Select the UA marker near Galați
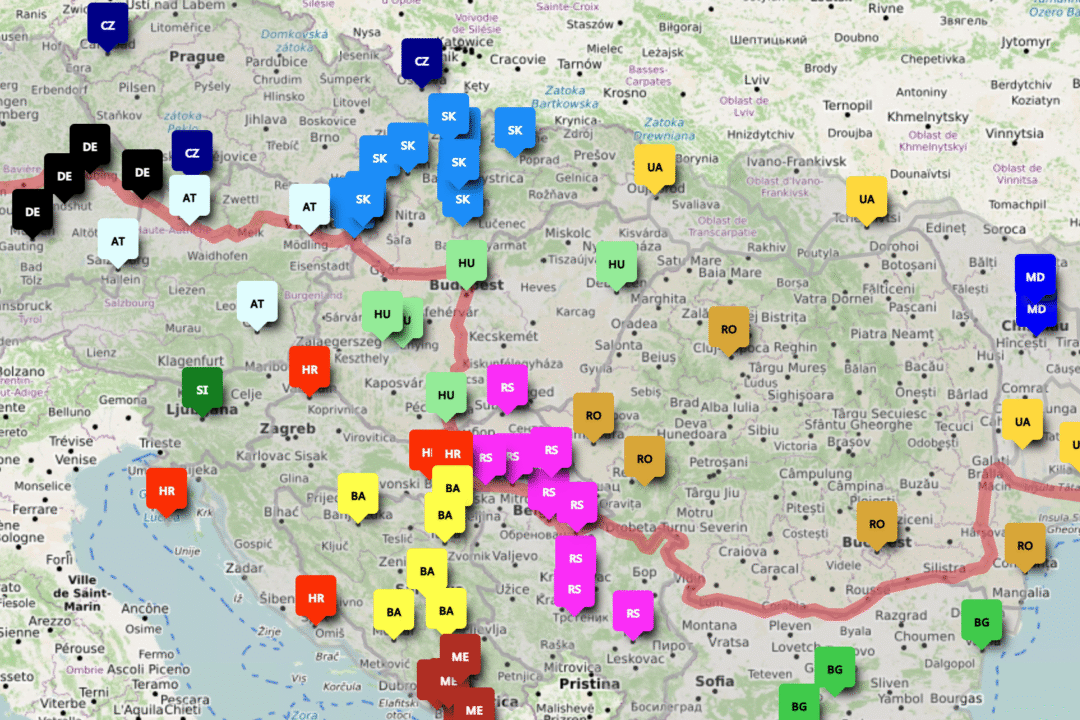The width and height of the screenshot is (1080, 720). [1022, 421]
